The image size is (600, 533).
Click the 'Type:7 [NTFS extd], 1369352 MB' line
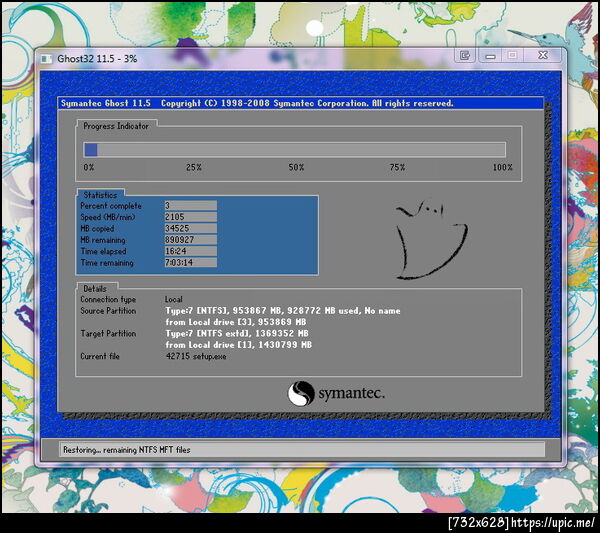point(237,334)
